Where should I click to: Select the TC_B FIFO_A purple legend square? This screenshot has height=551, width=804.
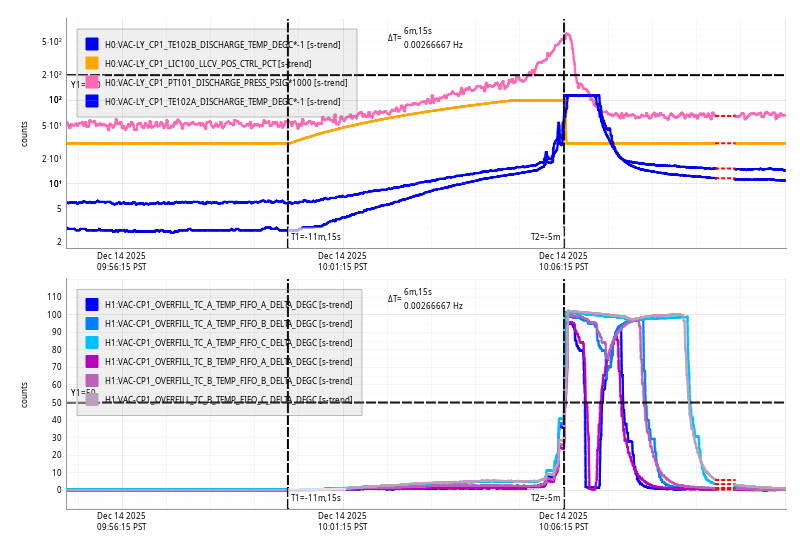click(x=92, y=361)
